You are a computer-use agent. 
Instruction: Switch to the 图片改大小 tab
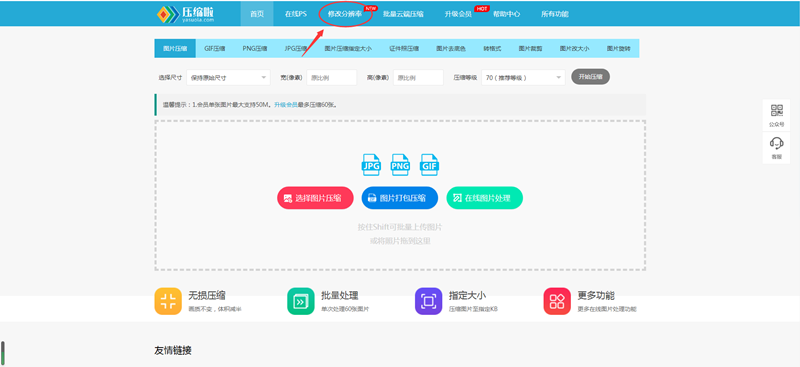[574, 48]
